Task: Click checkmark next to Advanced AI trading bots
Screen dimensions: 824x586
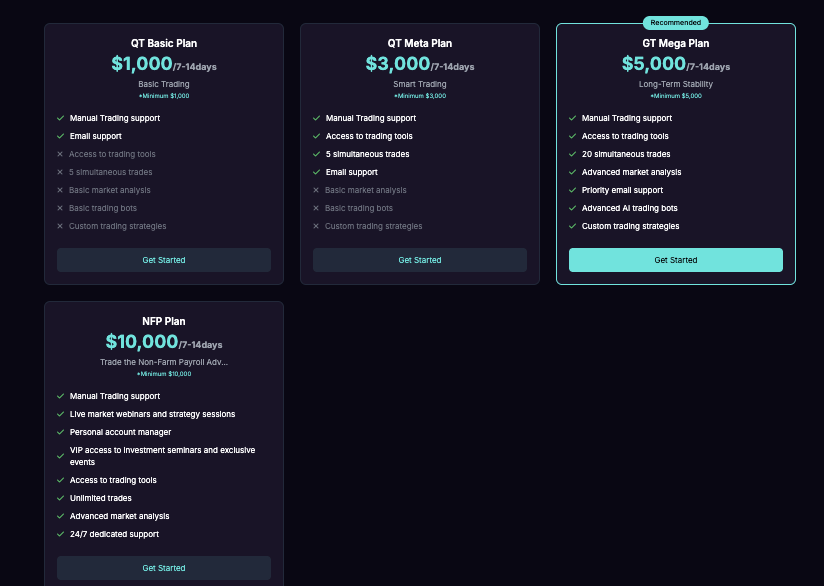Action: point(572,208)
